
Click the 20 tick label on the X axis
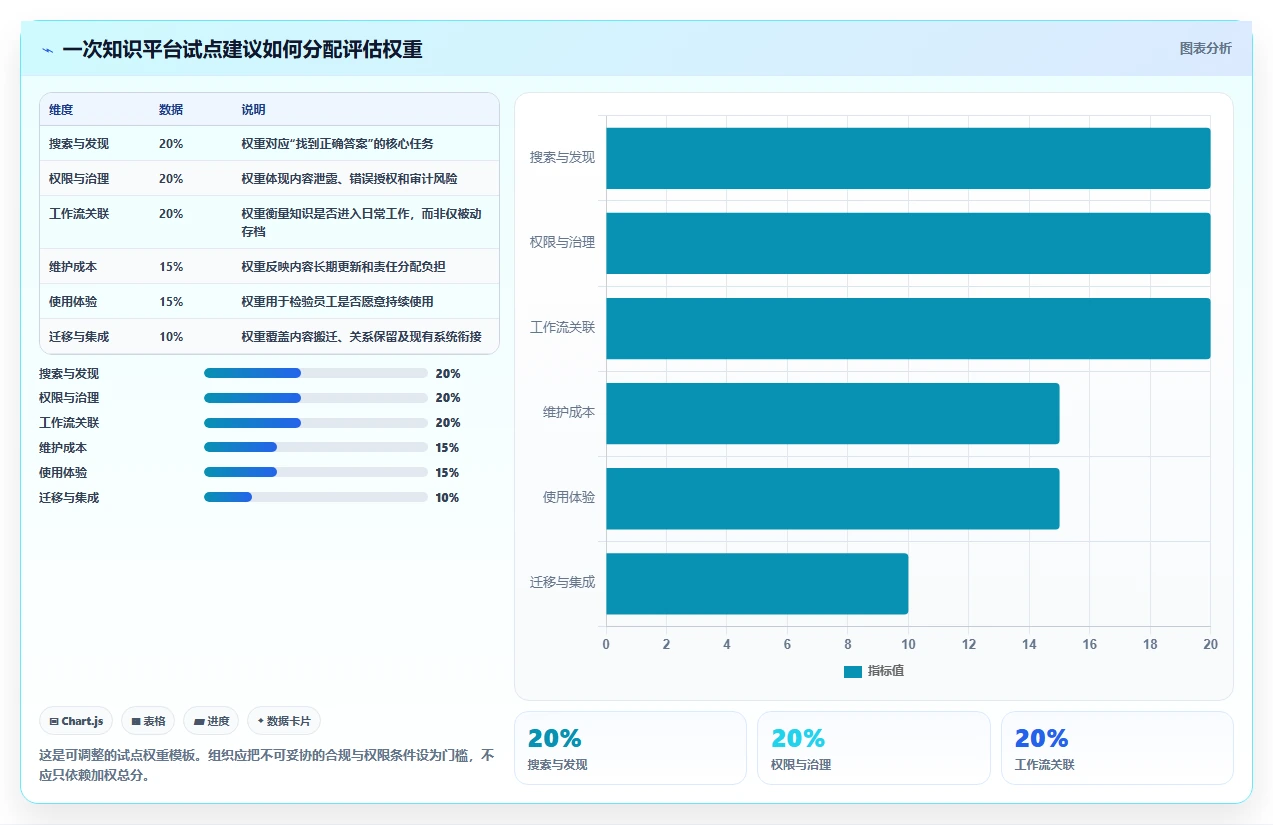[x=1210, y=645]
